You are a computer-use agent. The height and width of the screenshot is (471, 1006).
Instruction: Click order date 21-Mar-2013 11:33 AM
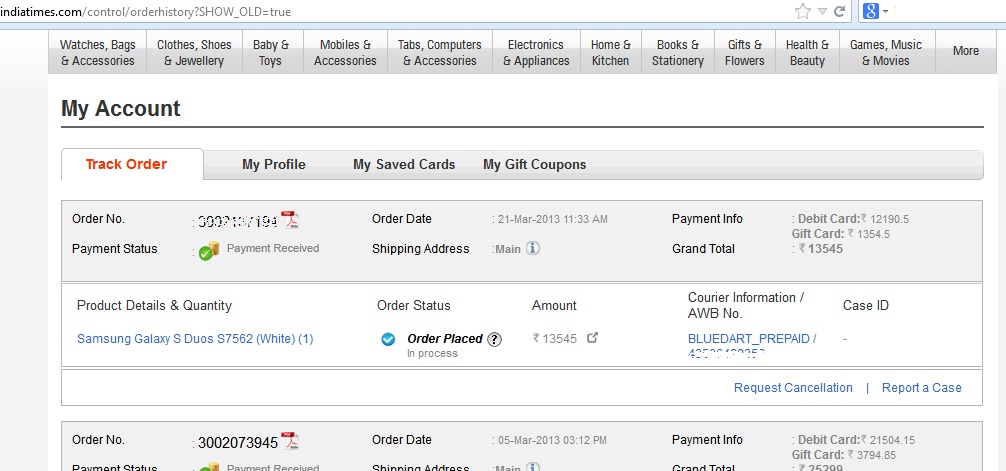(x=552, y=219)
